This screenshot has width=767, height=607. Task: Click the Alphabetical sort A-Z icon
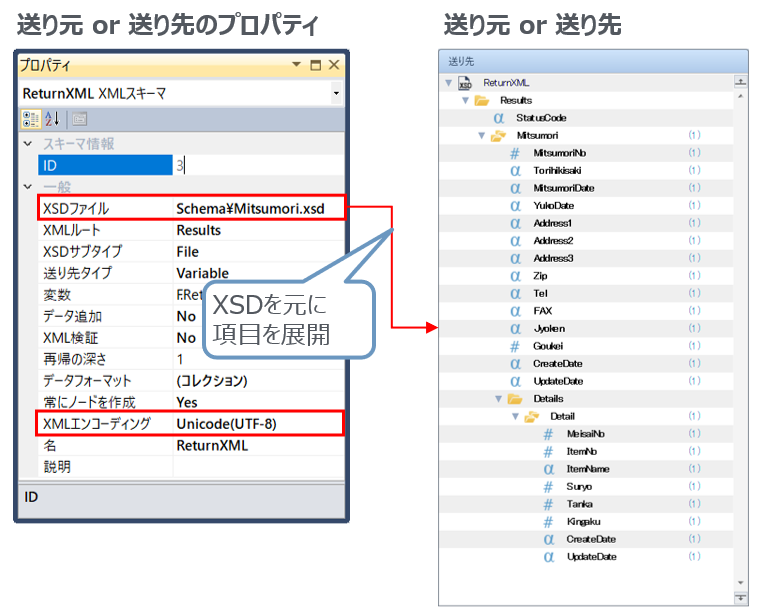[52, 119]
